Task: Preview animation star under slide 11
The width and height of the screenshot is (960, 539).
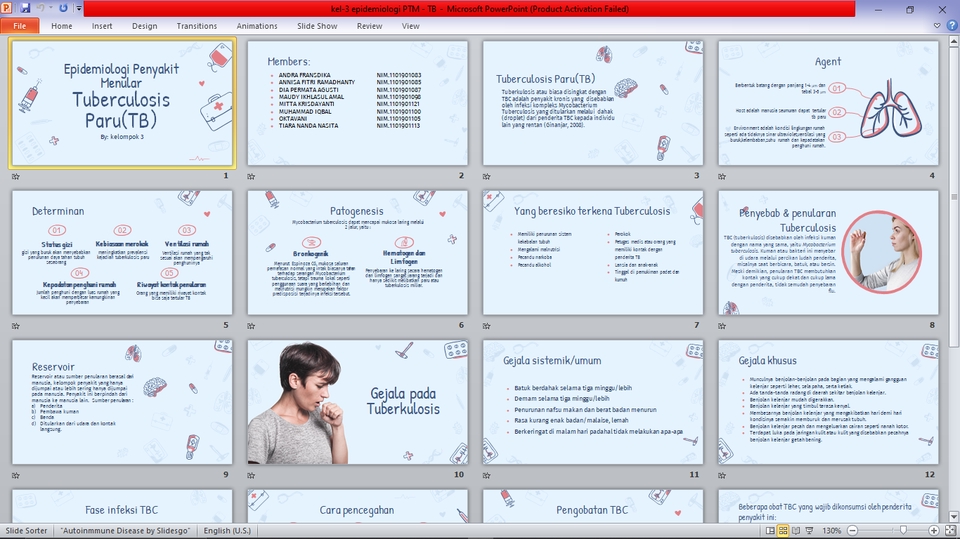Action: [x=486, y=475]
